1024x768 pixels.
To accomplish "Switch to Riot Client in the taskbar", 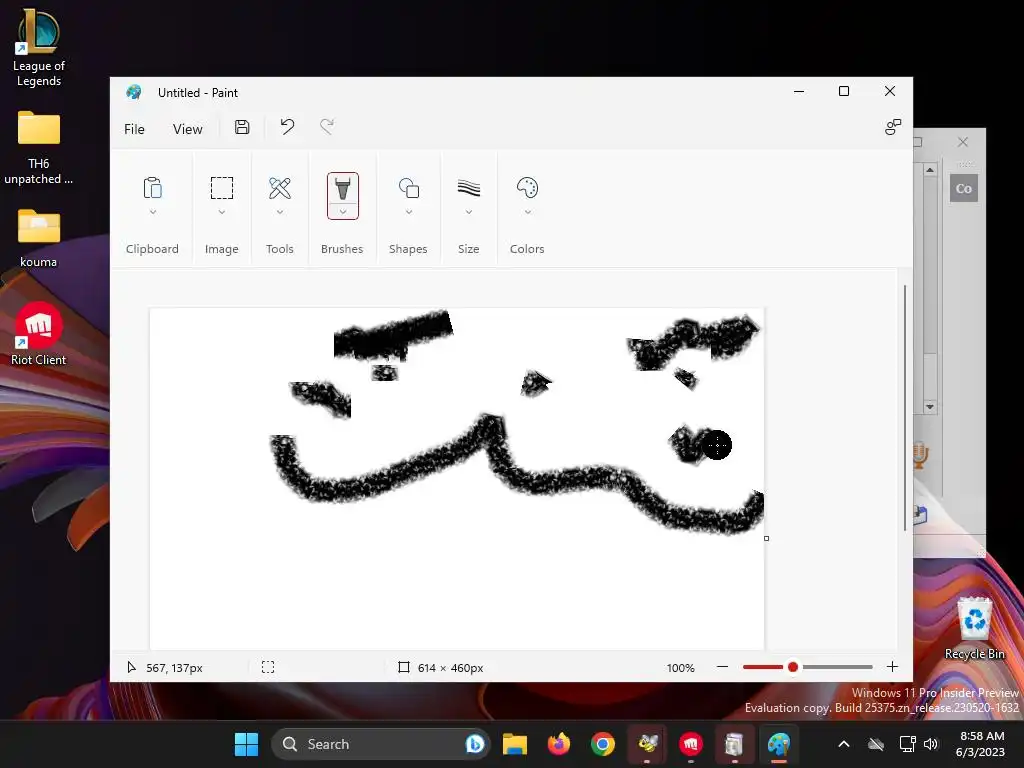I will 691,744.
